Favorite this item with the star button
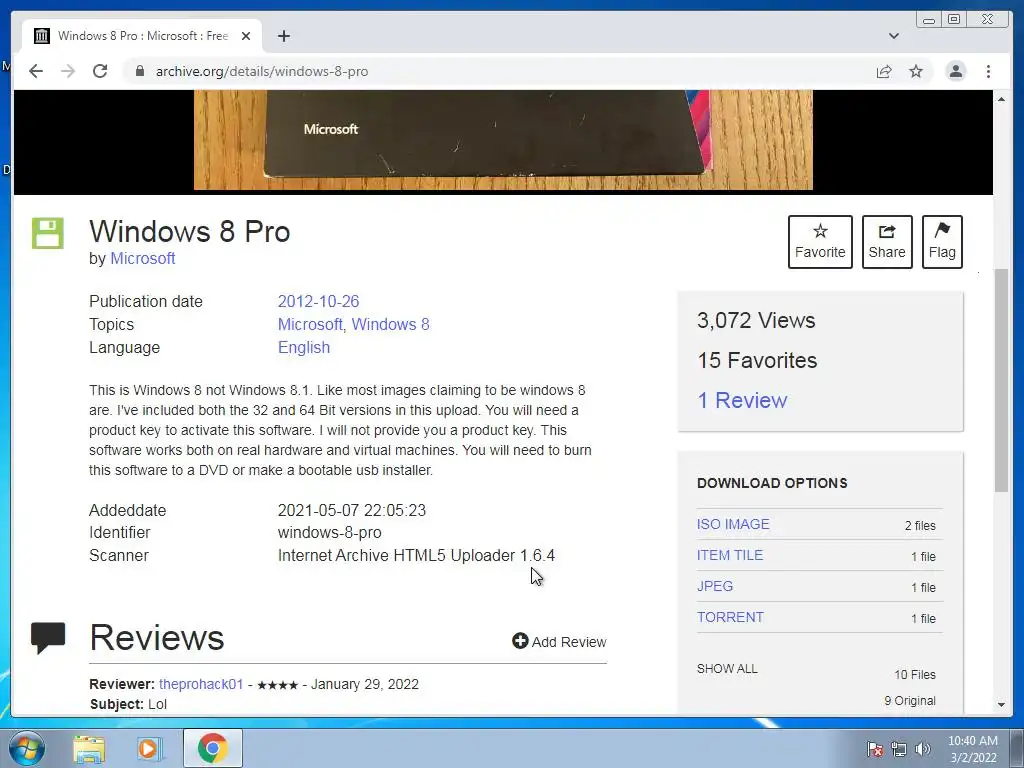 820,242
